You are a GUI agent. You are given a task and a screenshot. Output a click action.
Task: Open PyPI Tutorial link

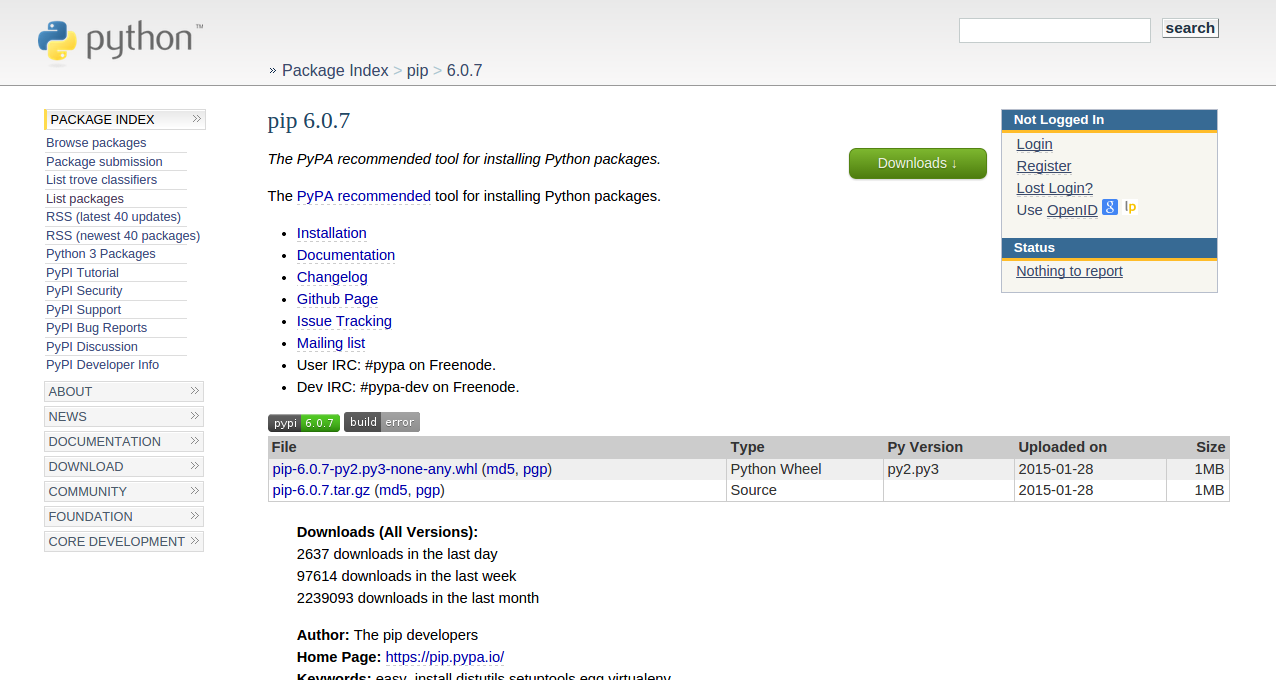(82, 272)
